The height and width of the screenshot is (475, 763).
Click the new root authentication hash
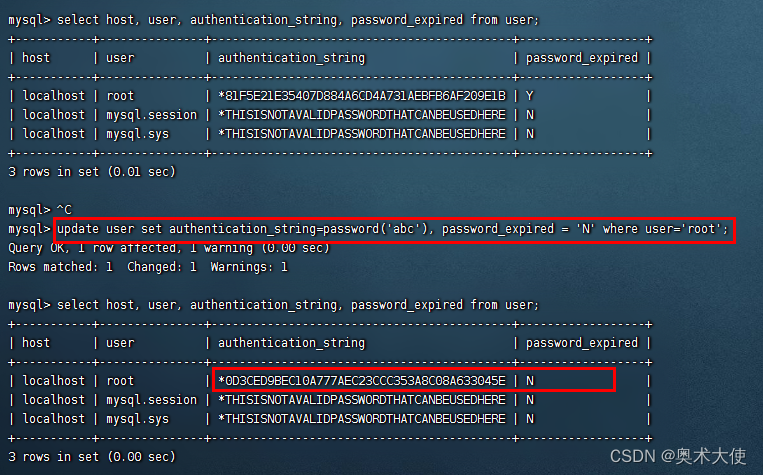tap(362, 381)
